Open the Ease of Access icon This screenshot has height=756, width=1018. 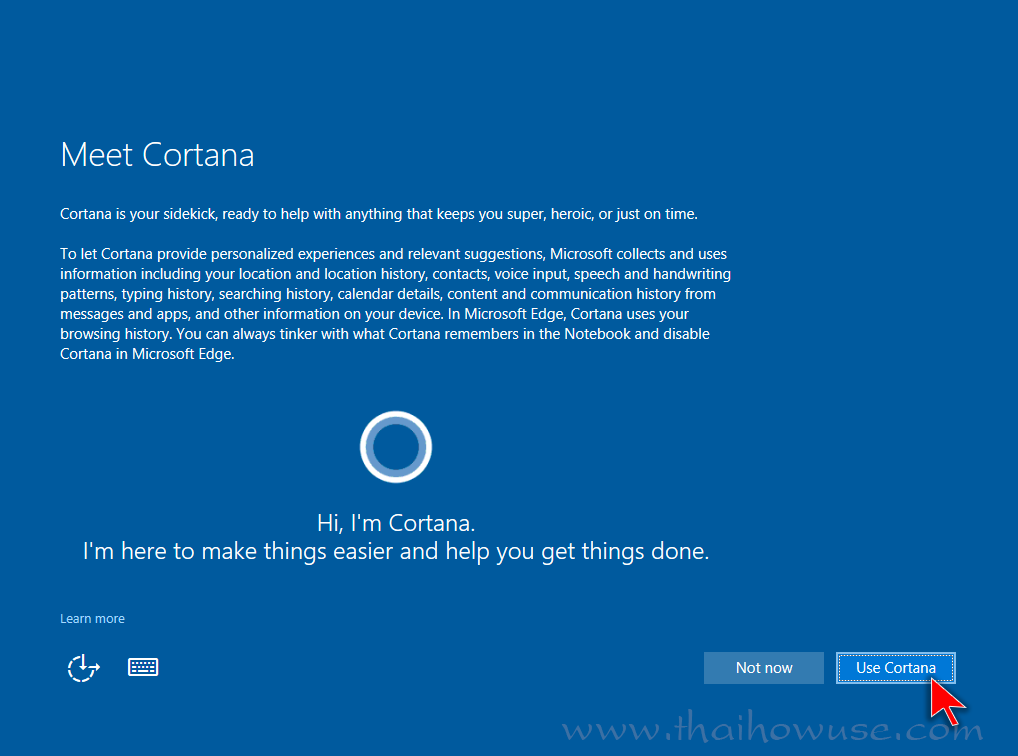pyautogui.click(x=84, y=668)
